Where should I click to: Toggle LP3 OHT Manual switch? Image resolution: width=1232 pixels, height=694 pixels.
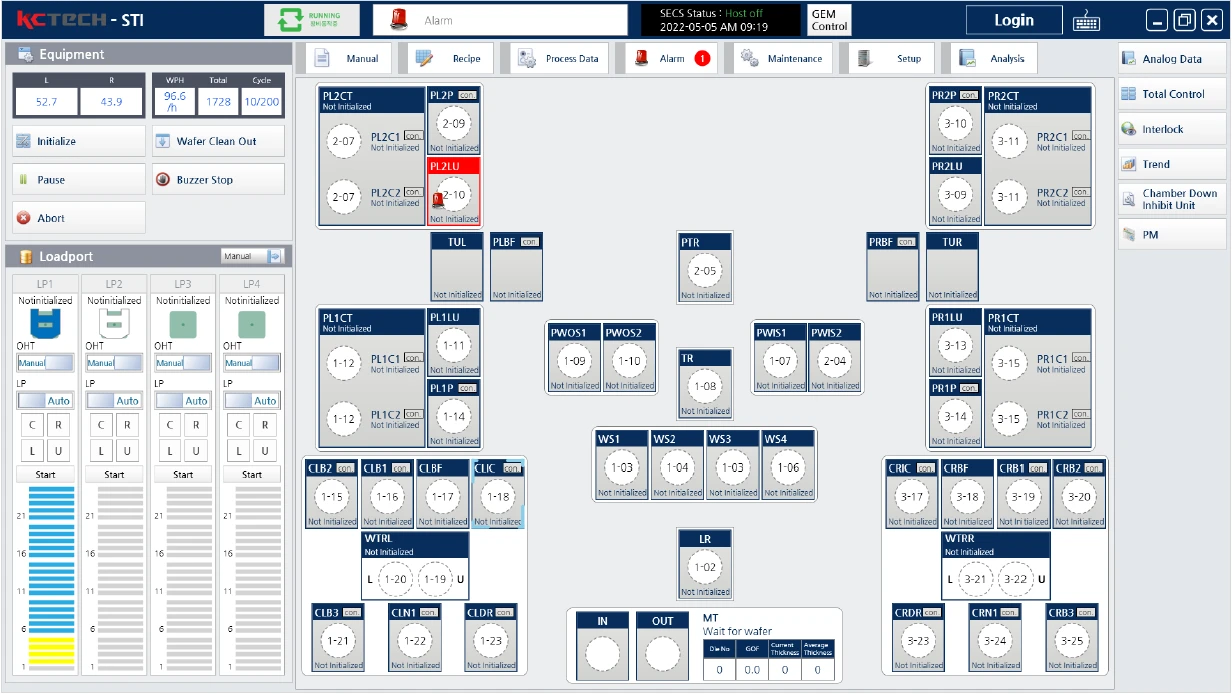coord(183,363)
